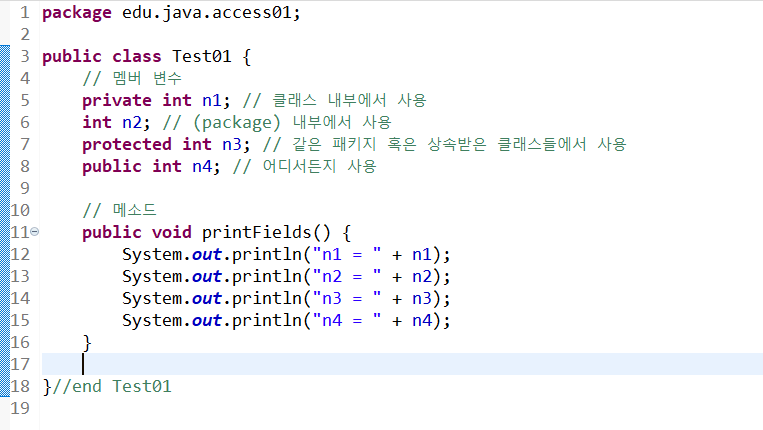Click variable n1 in its declaration
This screenshot has height=430, width=763.
click(x=212, y=100)
